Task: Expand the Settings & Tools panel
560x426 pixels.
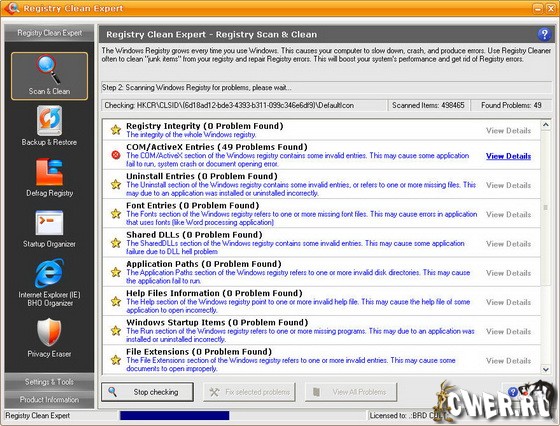Action: click(x=49, y=382)
